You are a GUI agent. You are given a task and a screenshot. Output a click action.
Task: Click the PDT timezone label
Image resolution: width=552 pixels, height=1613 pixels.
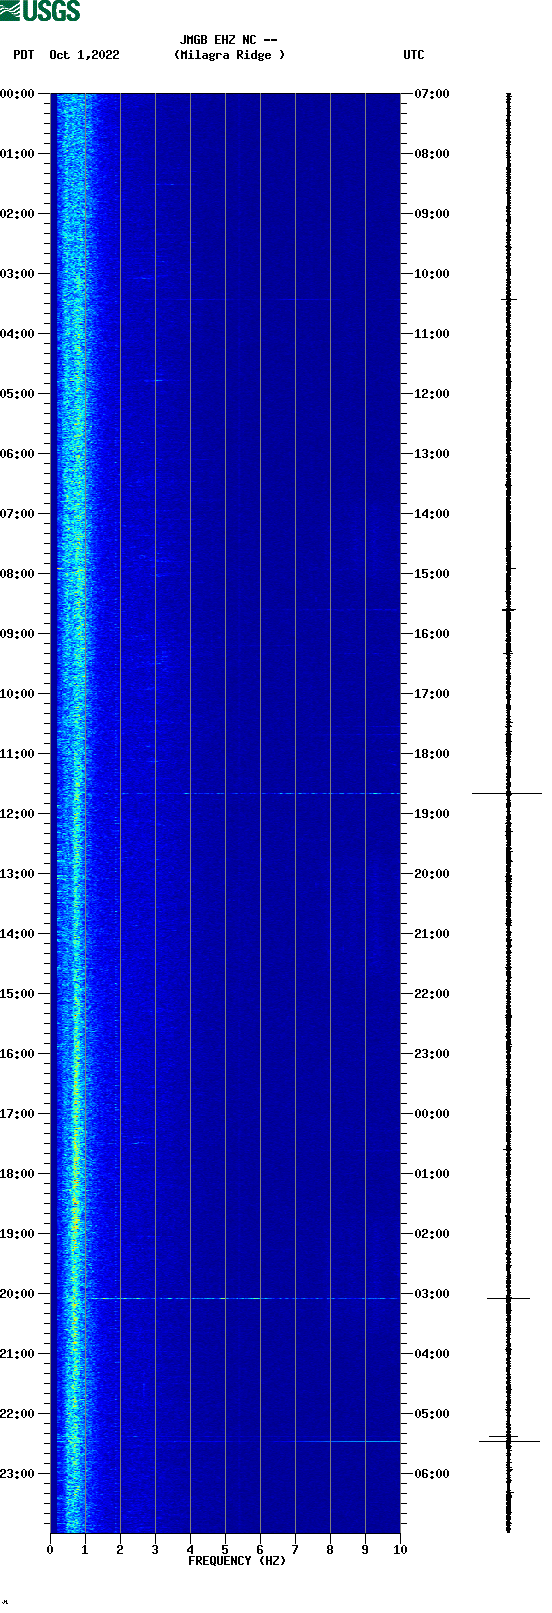23,55
